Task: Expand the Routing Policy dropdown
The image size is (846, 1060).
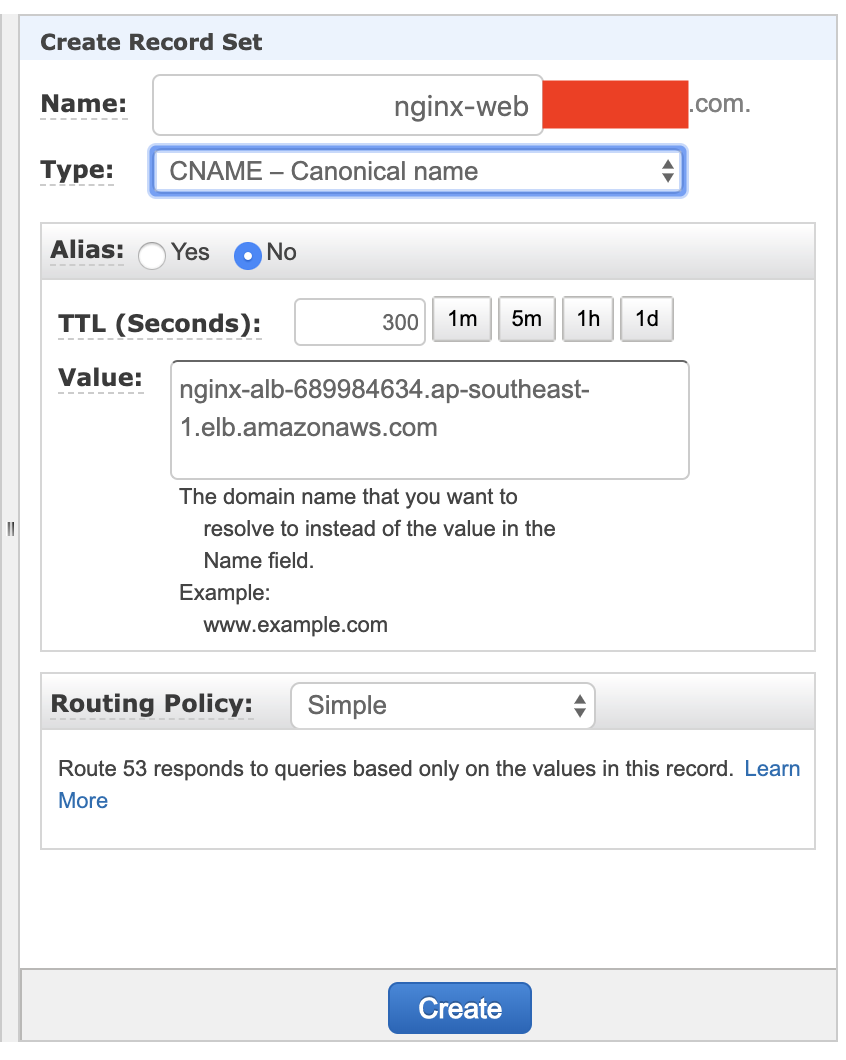Action: 442,706
